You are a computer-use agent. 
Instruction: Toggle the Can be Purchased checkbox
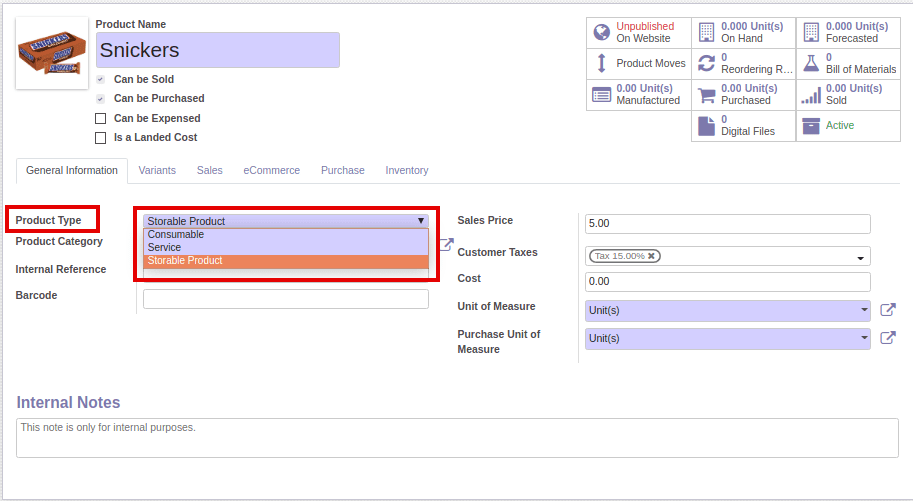(101, 98)
